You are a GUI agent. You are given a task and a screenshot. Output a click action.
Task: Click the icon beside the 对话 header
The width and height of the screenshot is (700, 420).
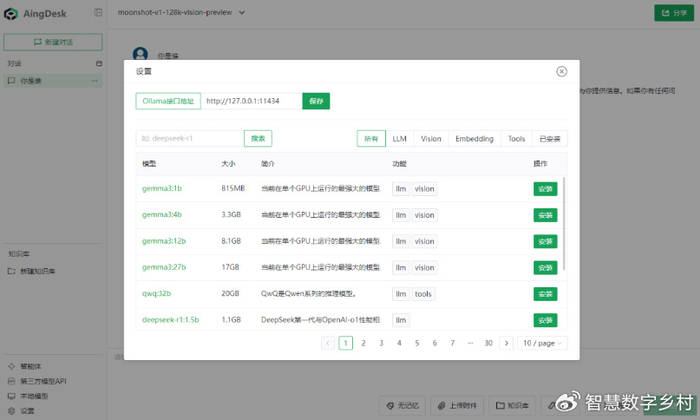point(98,63)
